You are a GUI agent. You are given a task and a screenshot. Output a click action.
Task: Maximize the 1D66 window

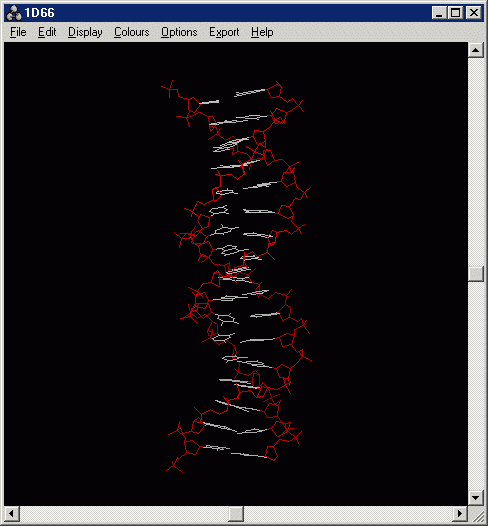(x=455, y=13)
